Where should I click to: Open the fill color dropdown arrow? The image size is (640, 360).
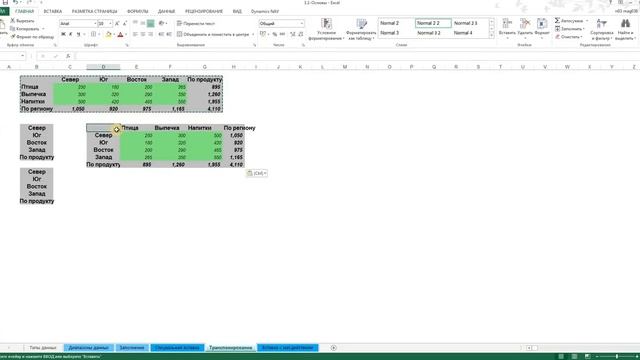coord(113,35)
